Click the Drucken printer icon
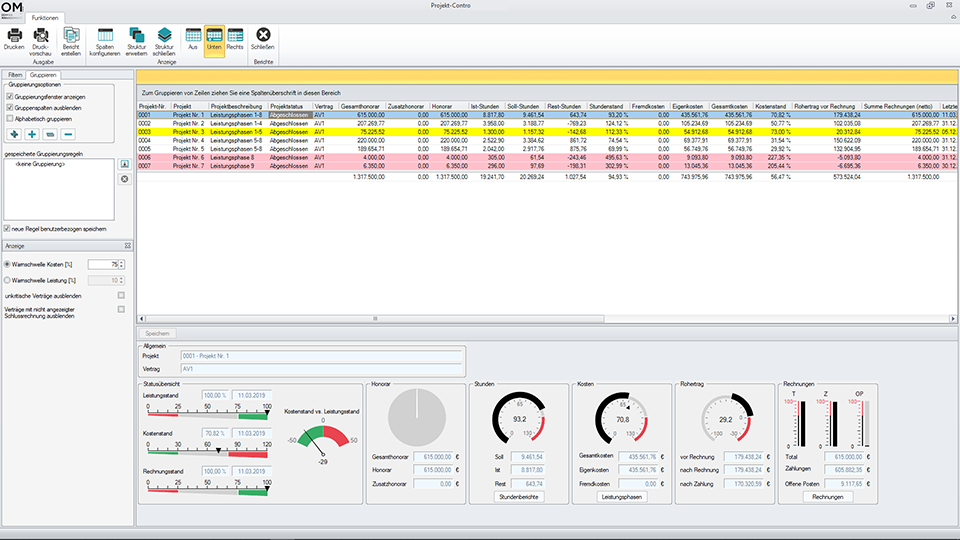Viewport: 960px width, 540px height. click(14, 36)
